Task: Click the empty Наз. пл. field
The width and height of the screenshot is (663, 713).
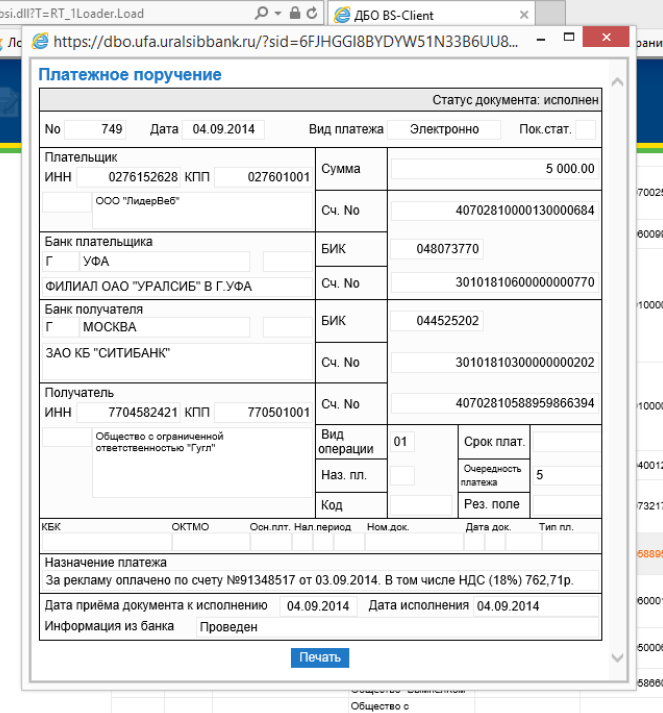Action: [402, 476]
